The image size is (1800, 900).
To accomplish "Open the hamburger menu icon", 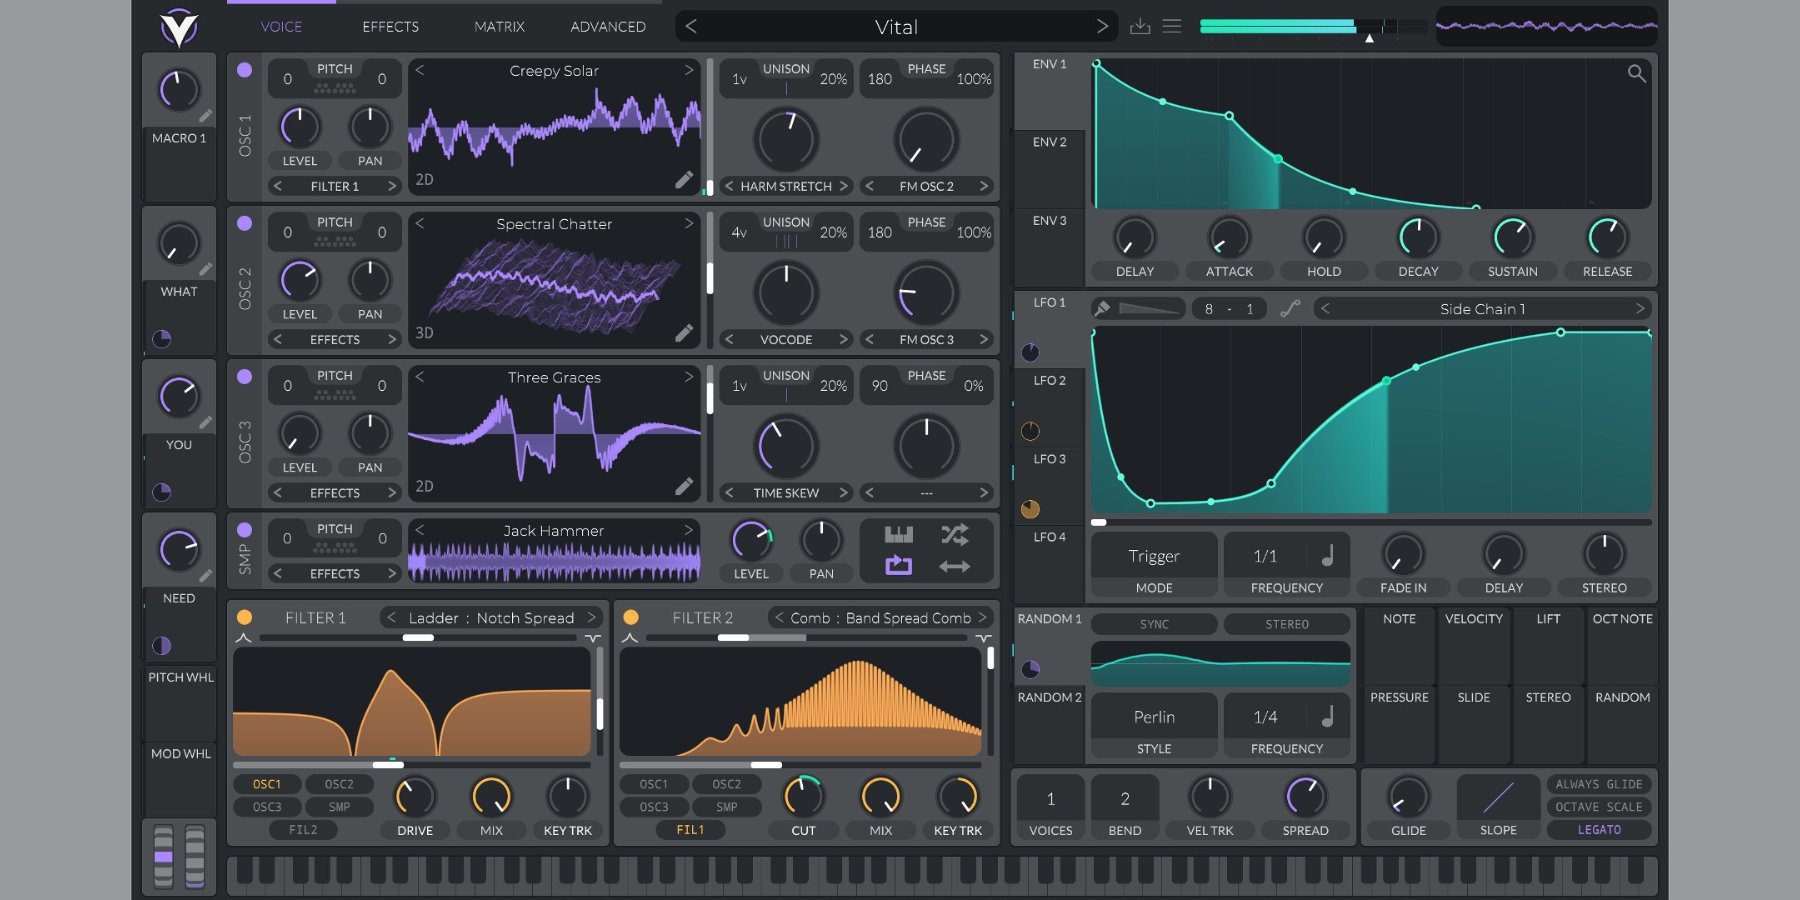I will coord(1172,27).
